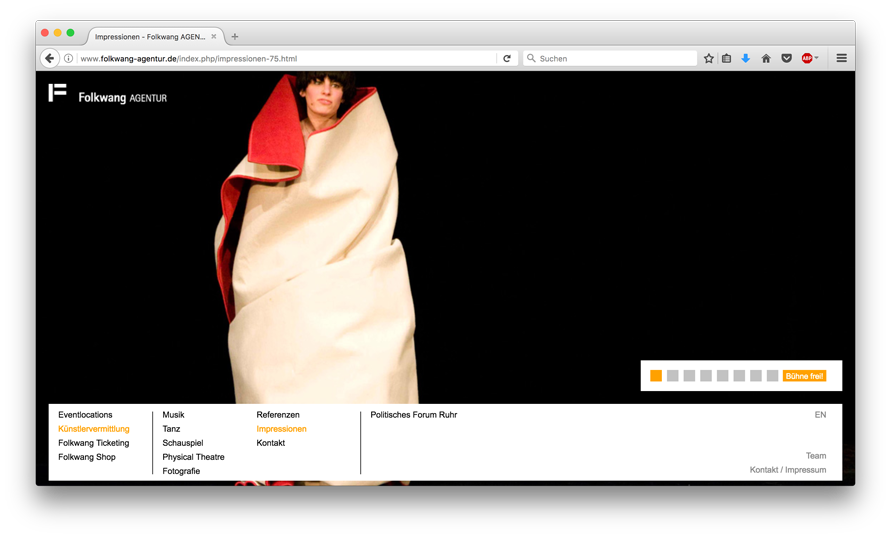The image size is (891, 537).
Task: Open Adblock Plus icon
Action: point(807,58)
